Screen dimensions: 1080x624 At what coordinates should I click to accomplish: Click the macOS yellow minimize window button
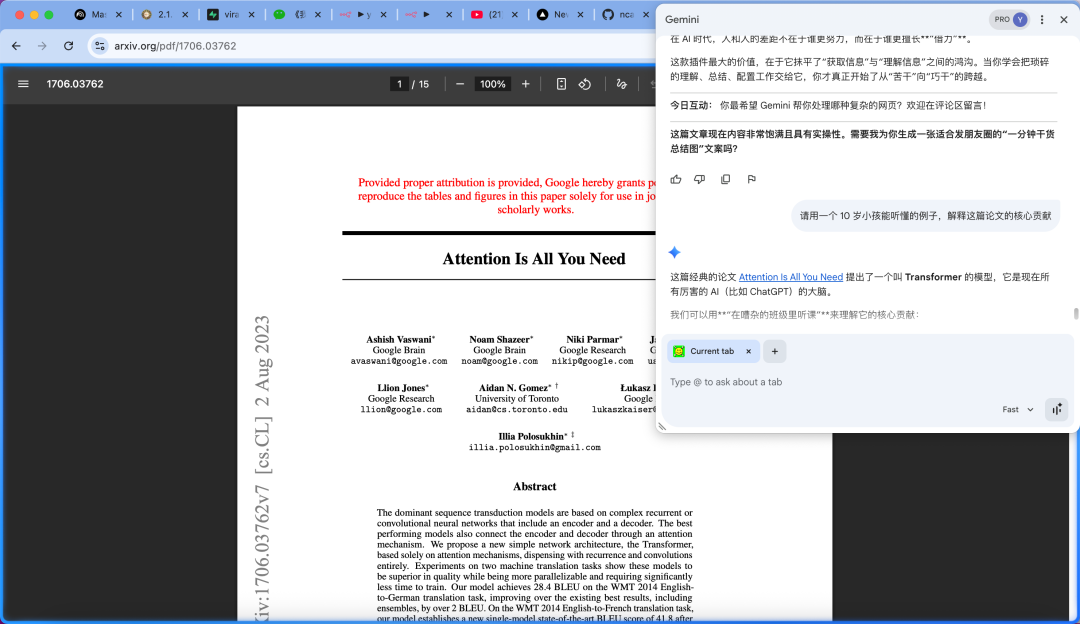click(34, 14)
